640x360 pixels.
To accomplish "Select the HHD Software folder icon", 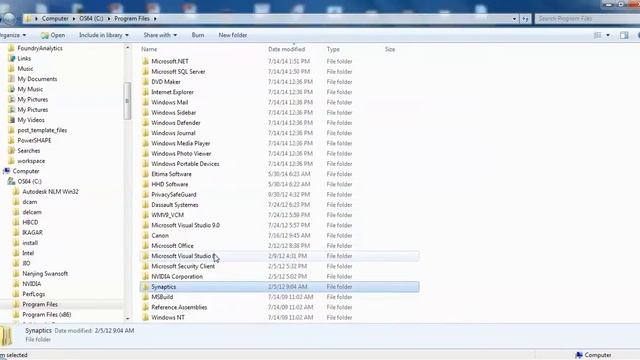I will 145,184.
